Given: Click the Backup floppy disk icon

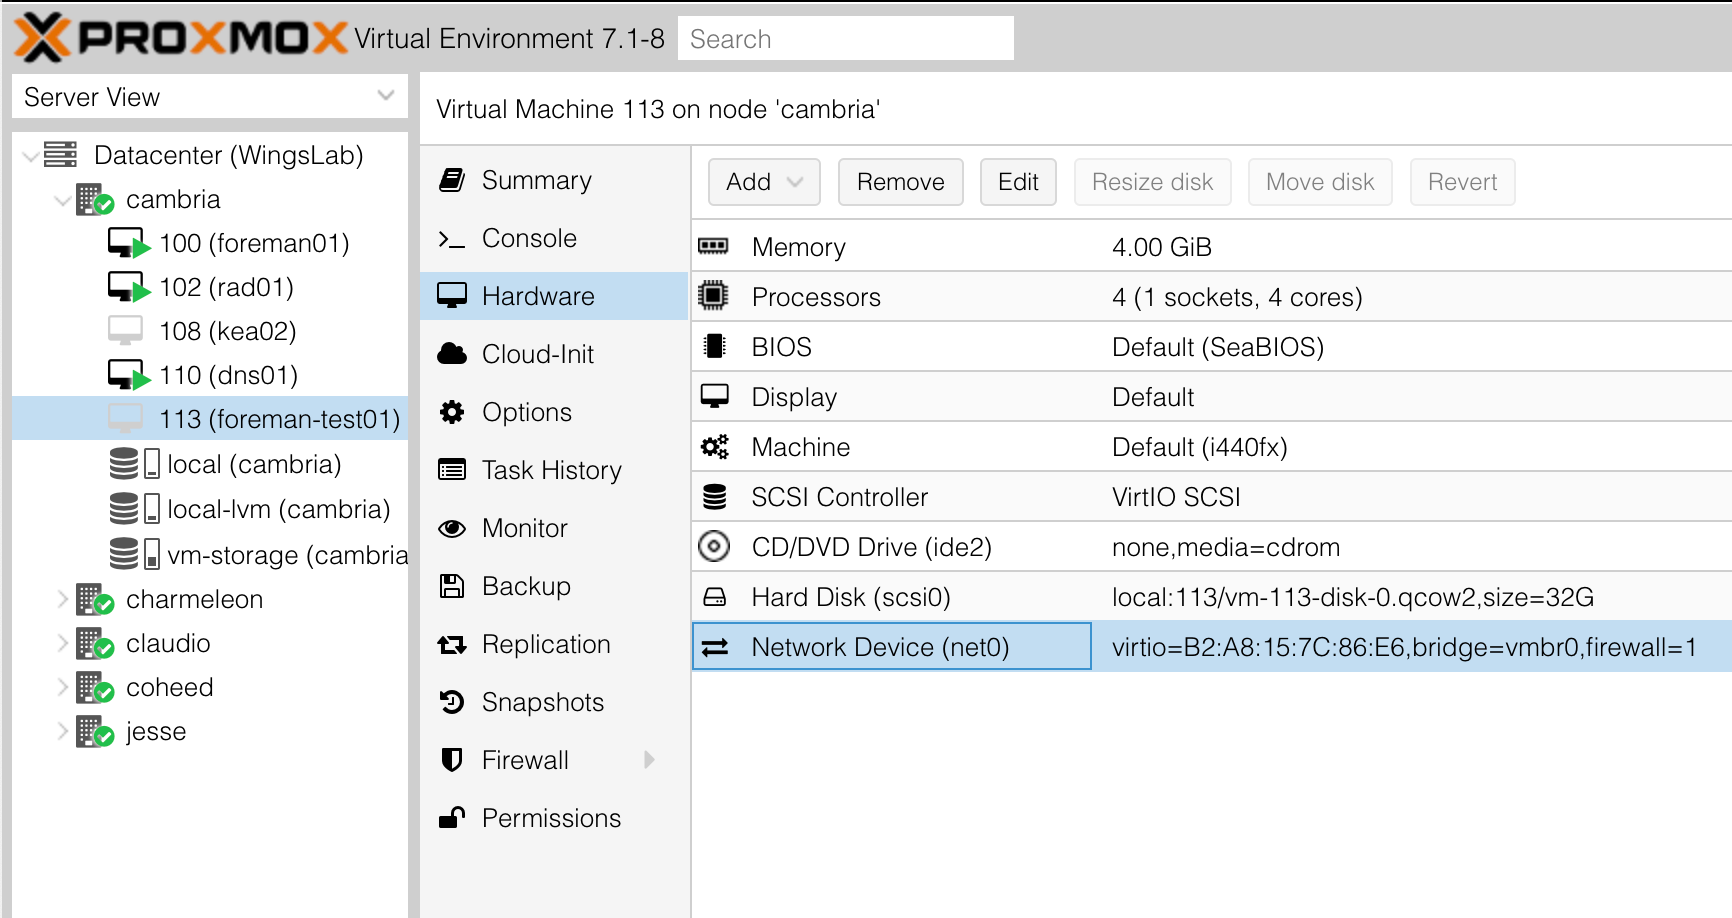Looking at the screenshot, I should pyautogui.click(x=452, y=586).
